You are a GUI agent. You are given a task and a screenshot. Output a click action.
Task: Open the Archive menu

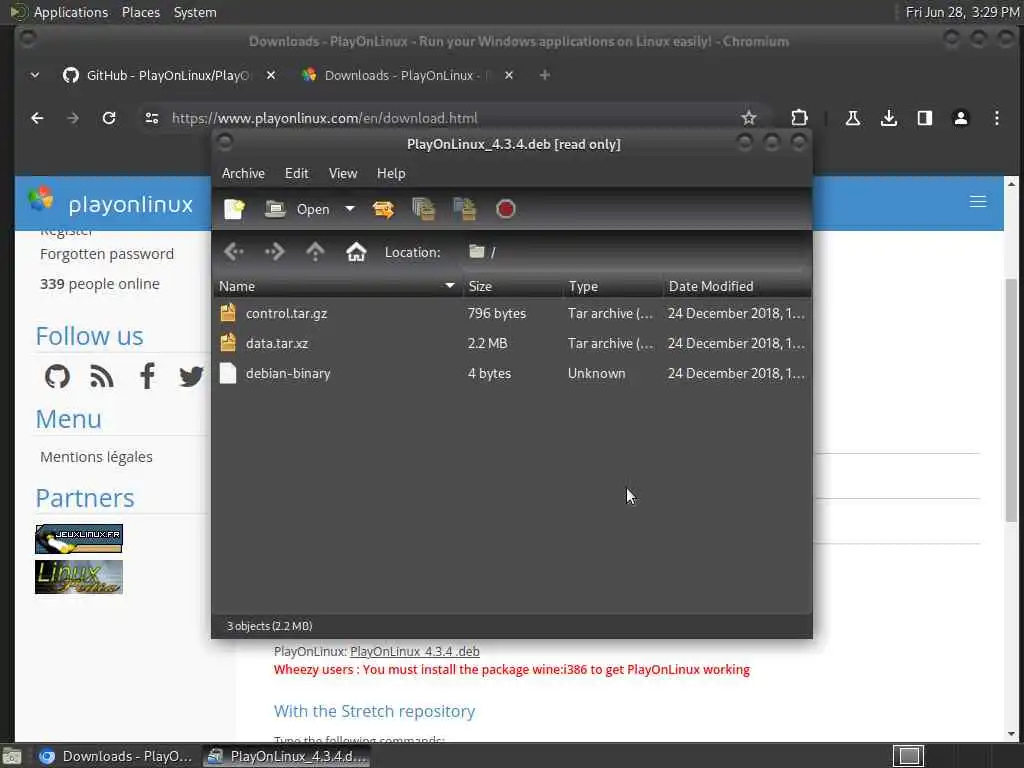coord(243,173)
